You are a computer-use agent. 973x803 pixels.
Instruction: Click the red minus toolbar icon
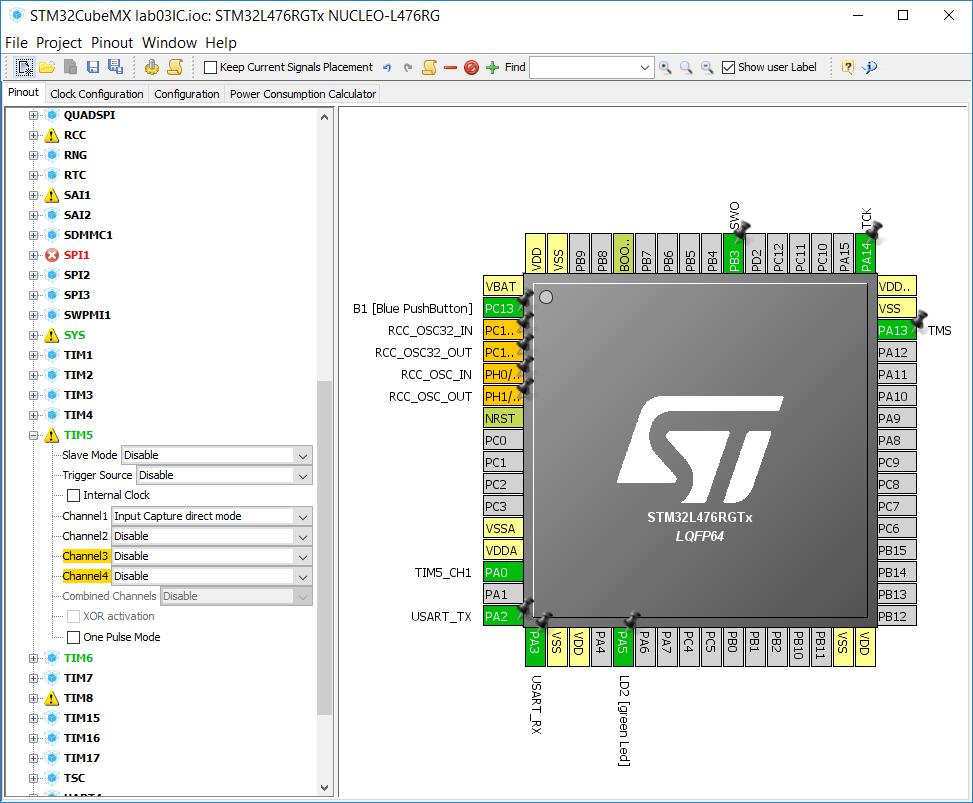[451, 68]
